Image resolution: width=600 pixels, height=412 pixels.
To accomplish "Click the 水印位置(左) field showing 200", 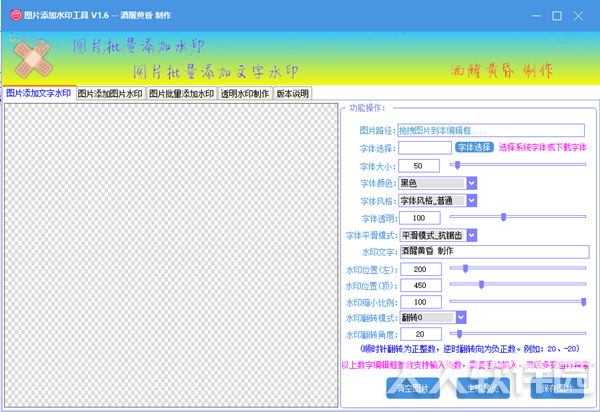I will 421,269.
